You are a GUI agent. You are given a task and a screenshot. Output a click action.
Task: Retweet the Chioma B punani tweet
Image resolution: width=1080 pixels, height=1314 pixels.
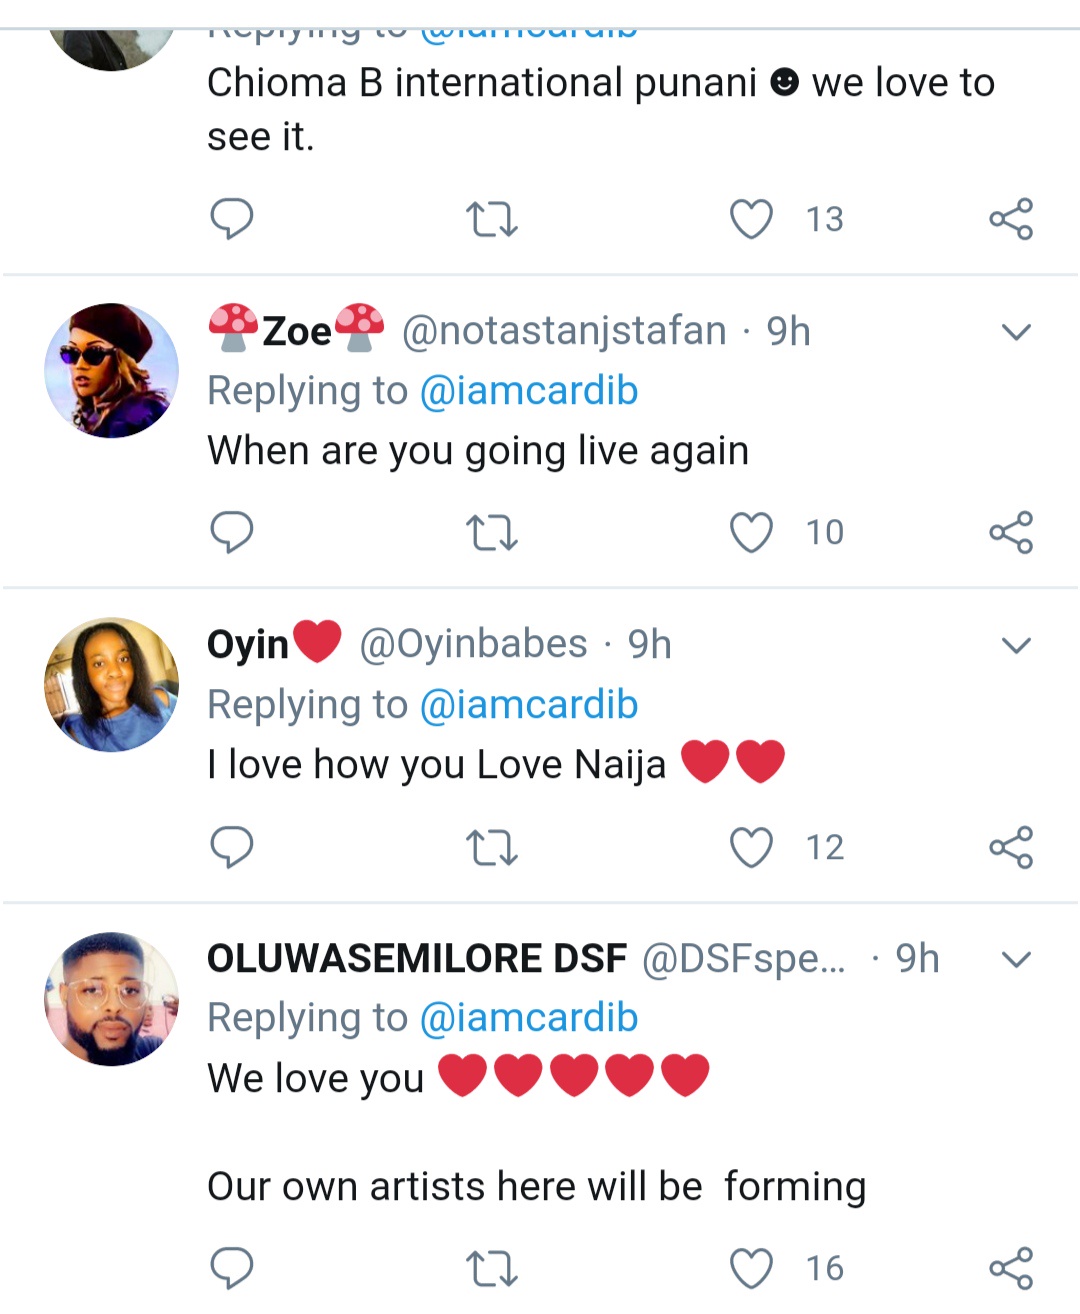pyautogui.click(x=492, y=219)
